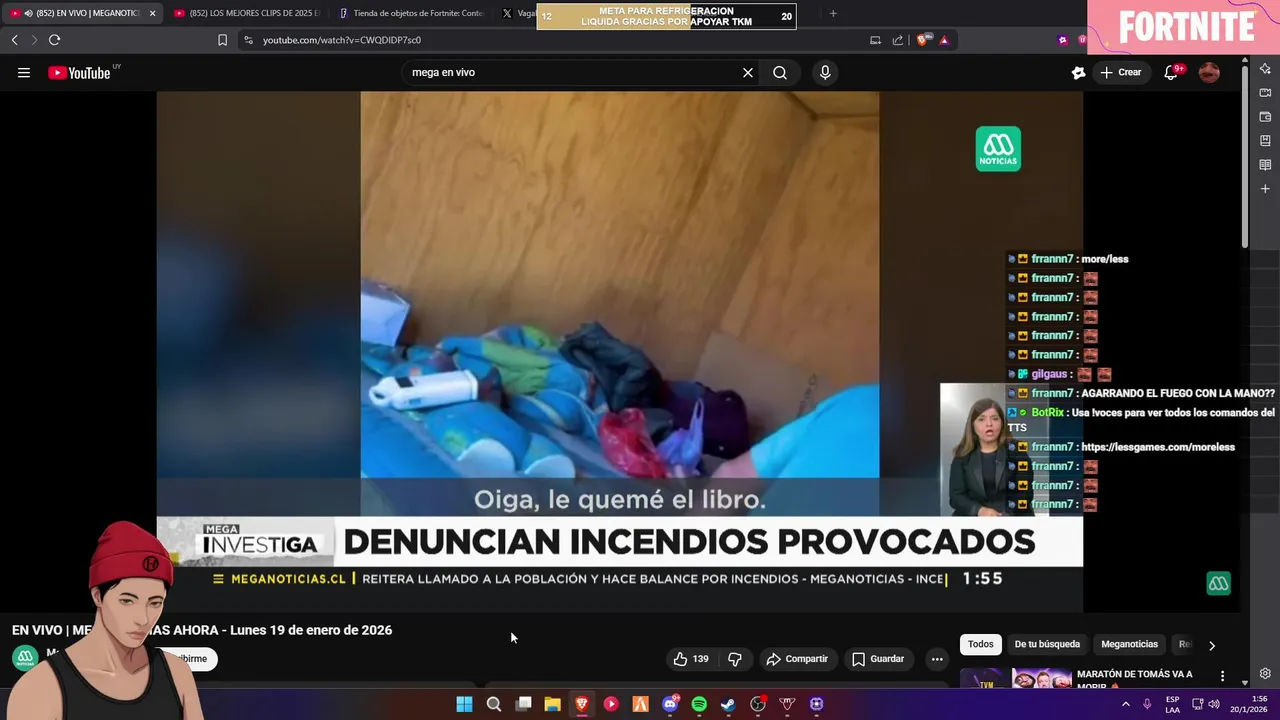Image resolution: width=1280 pixels, height=720 pixels.
Task: Bookmark this page in Brave
Action: click(x=222, y=40)
